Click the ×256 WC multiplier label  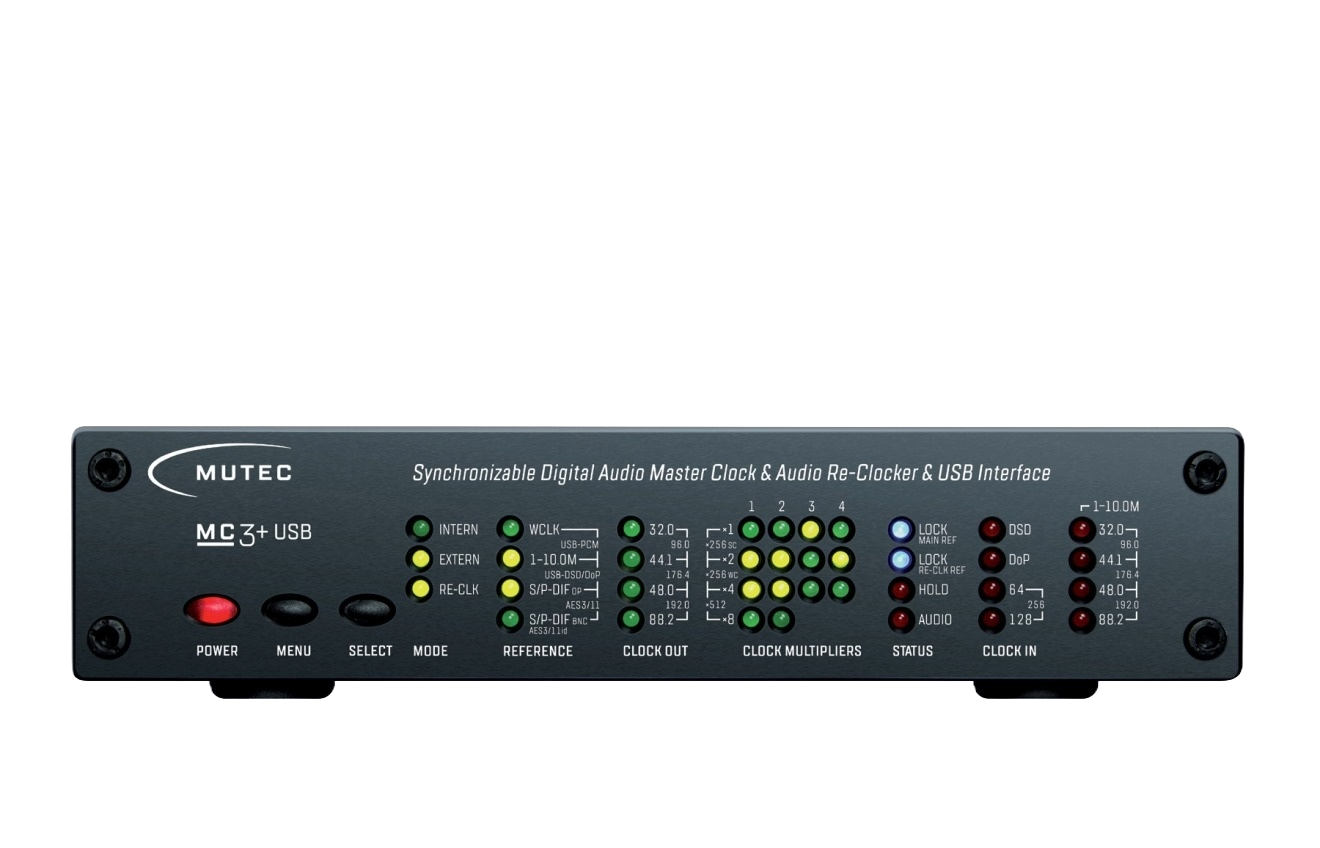pyautogui.click(x=722, y=575)
